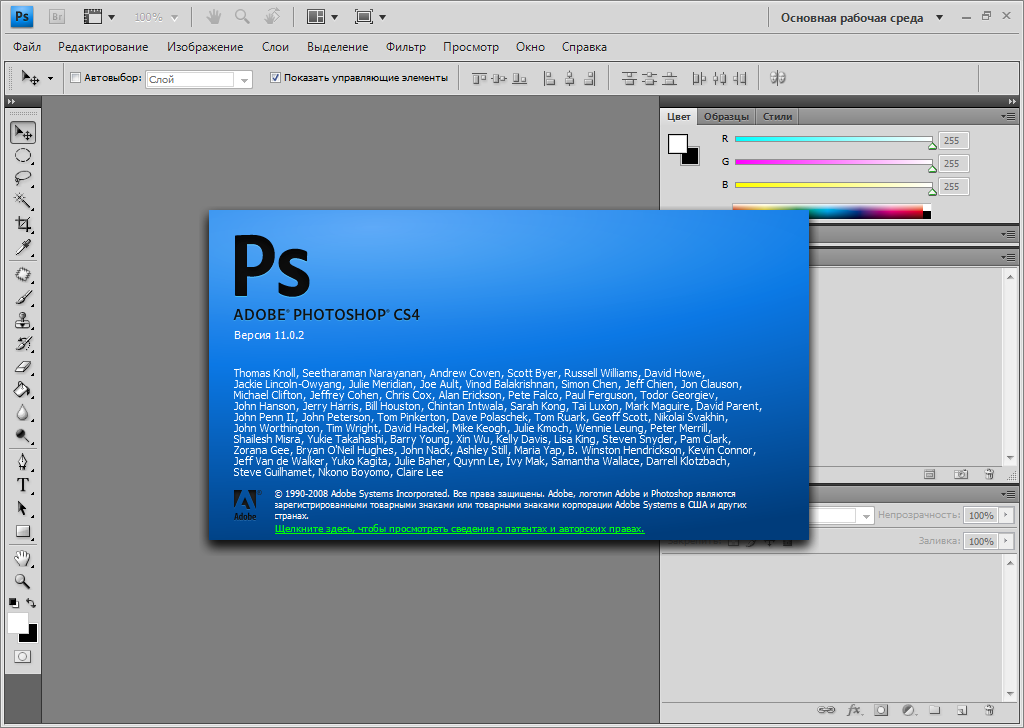
Task: Select the Blur tool
Action: point(23,413)
